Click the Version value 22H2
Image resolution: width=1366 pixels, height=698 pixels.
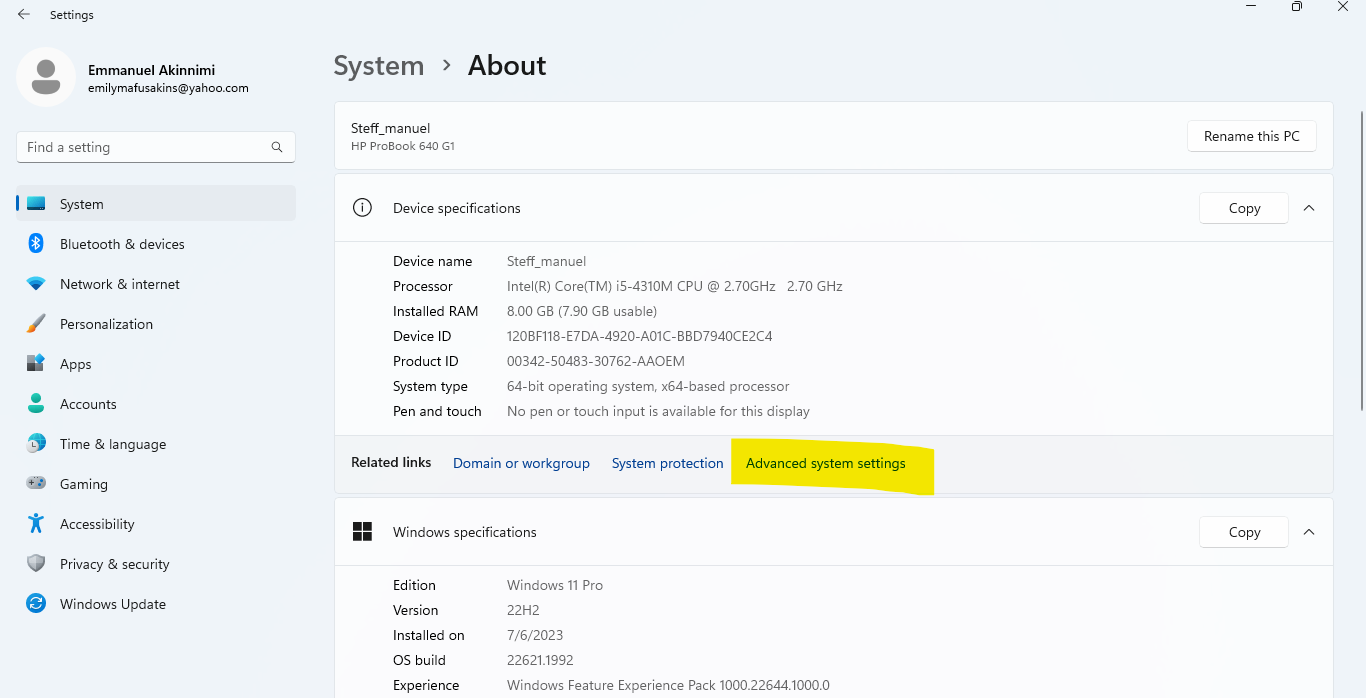coord(523,610)
